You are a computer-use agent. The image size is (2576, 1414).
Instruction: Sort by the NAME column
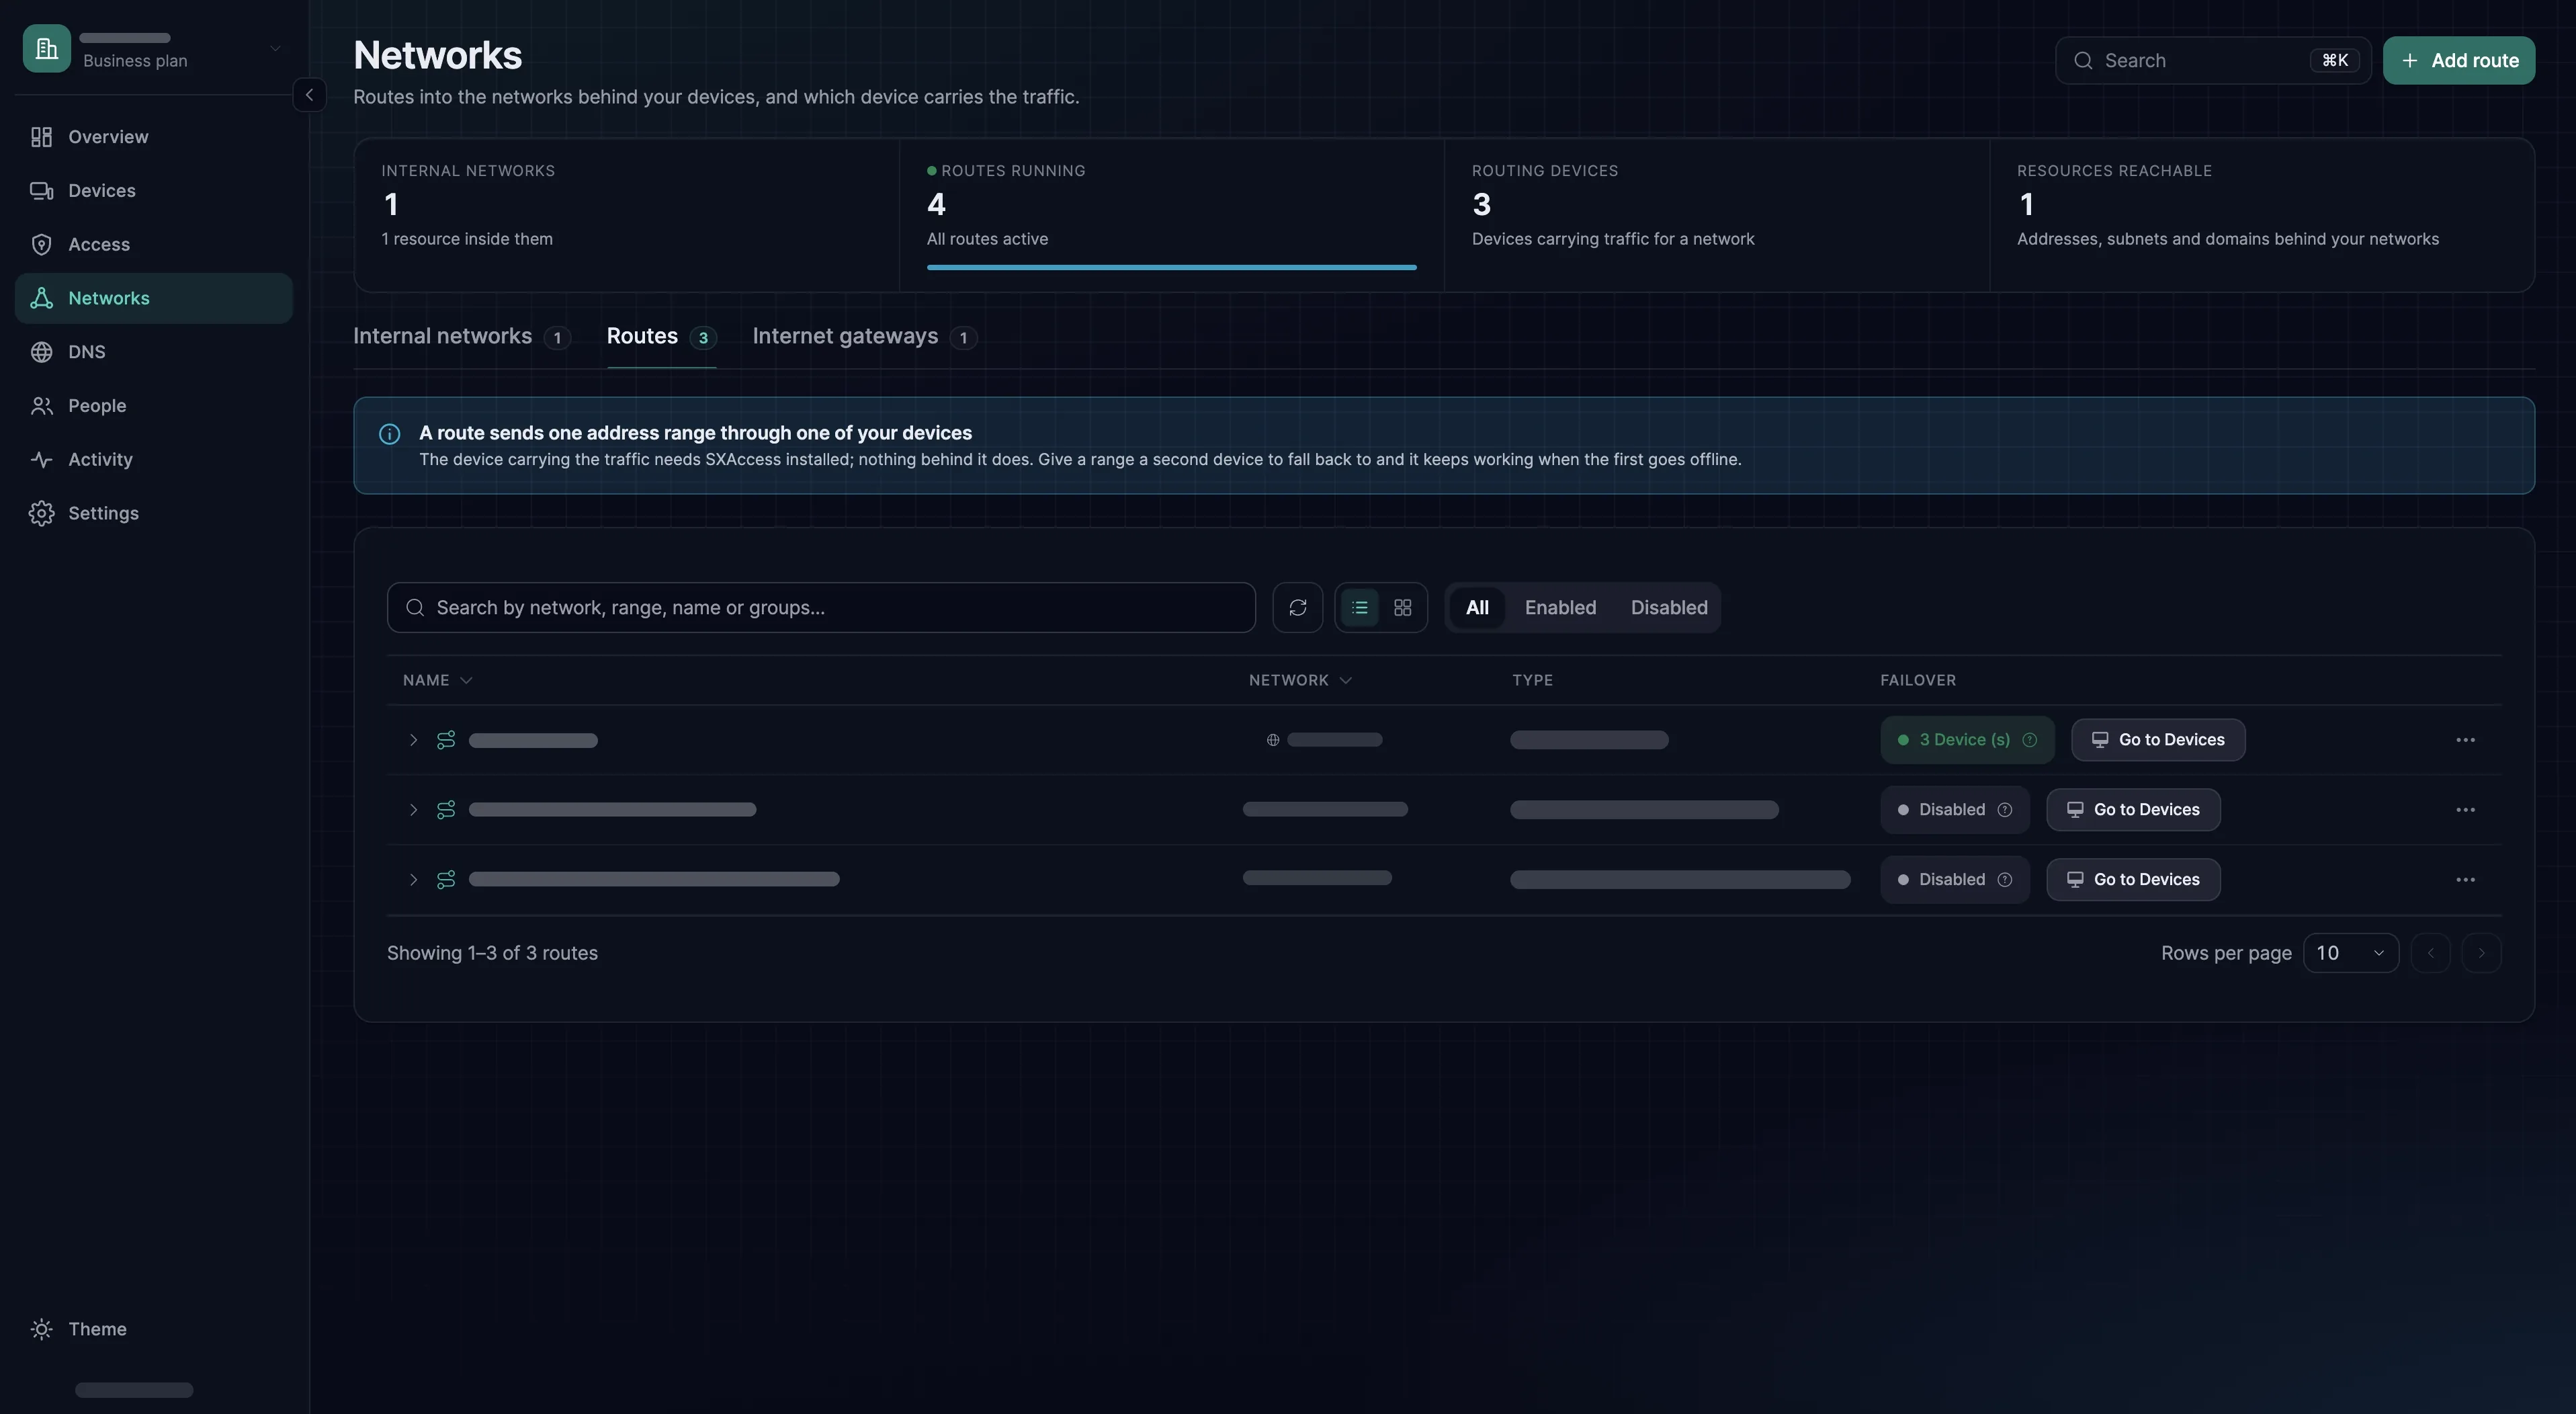click(437, 681)
